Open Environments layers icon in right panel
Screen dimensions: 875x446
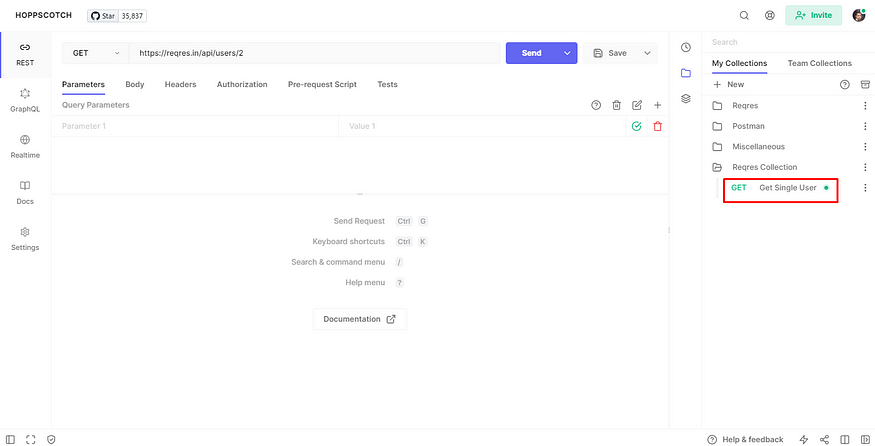(x=686, y=99)
